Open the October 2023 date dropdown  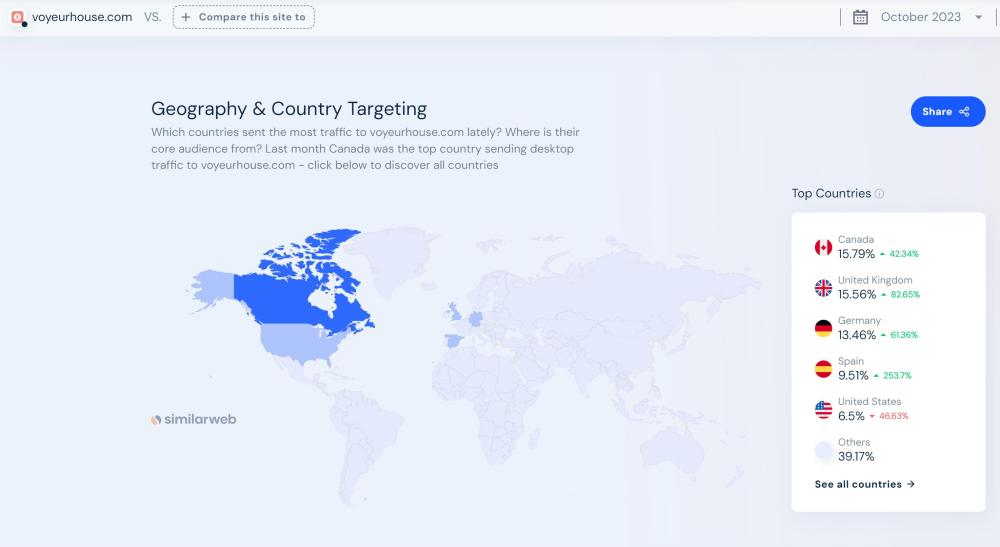pyautogui.click(x=920, y=17)
